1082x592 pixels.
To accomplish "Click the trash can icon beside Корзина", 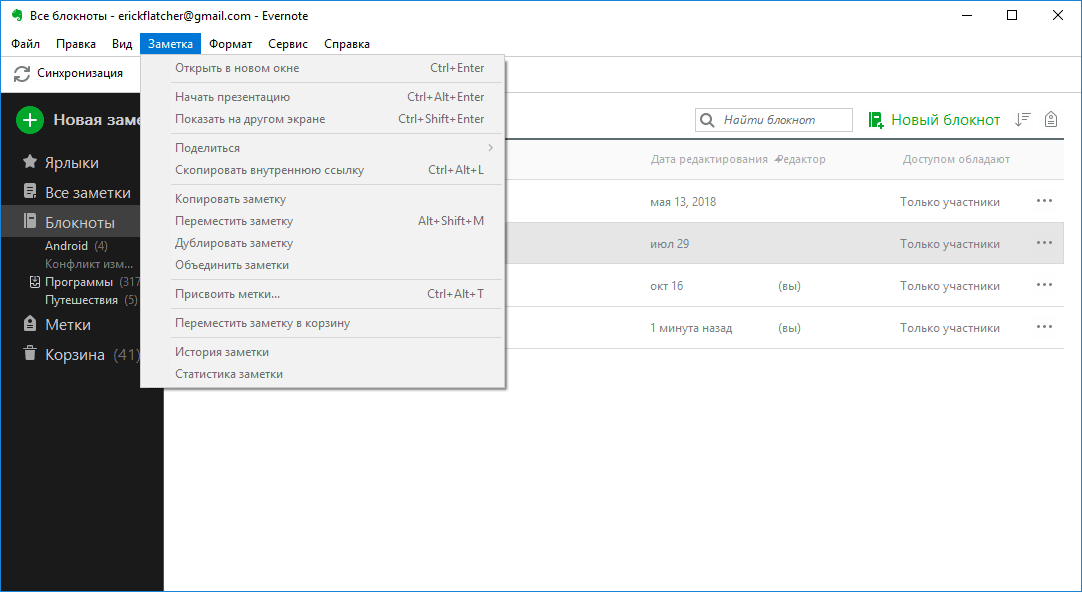I will coord(30,354).
